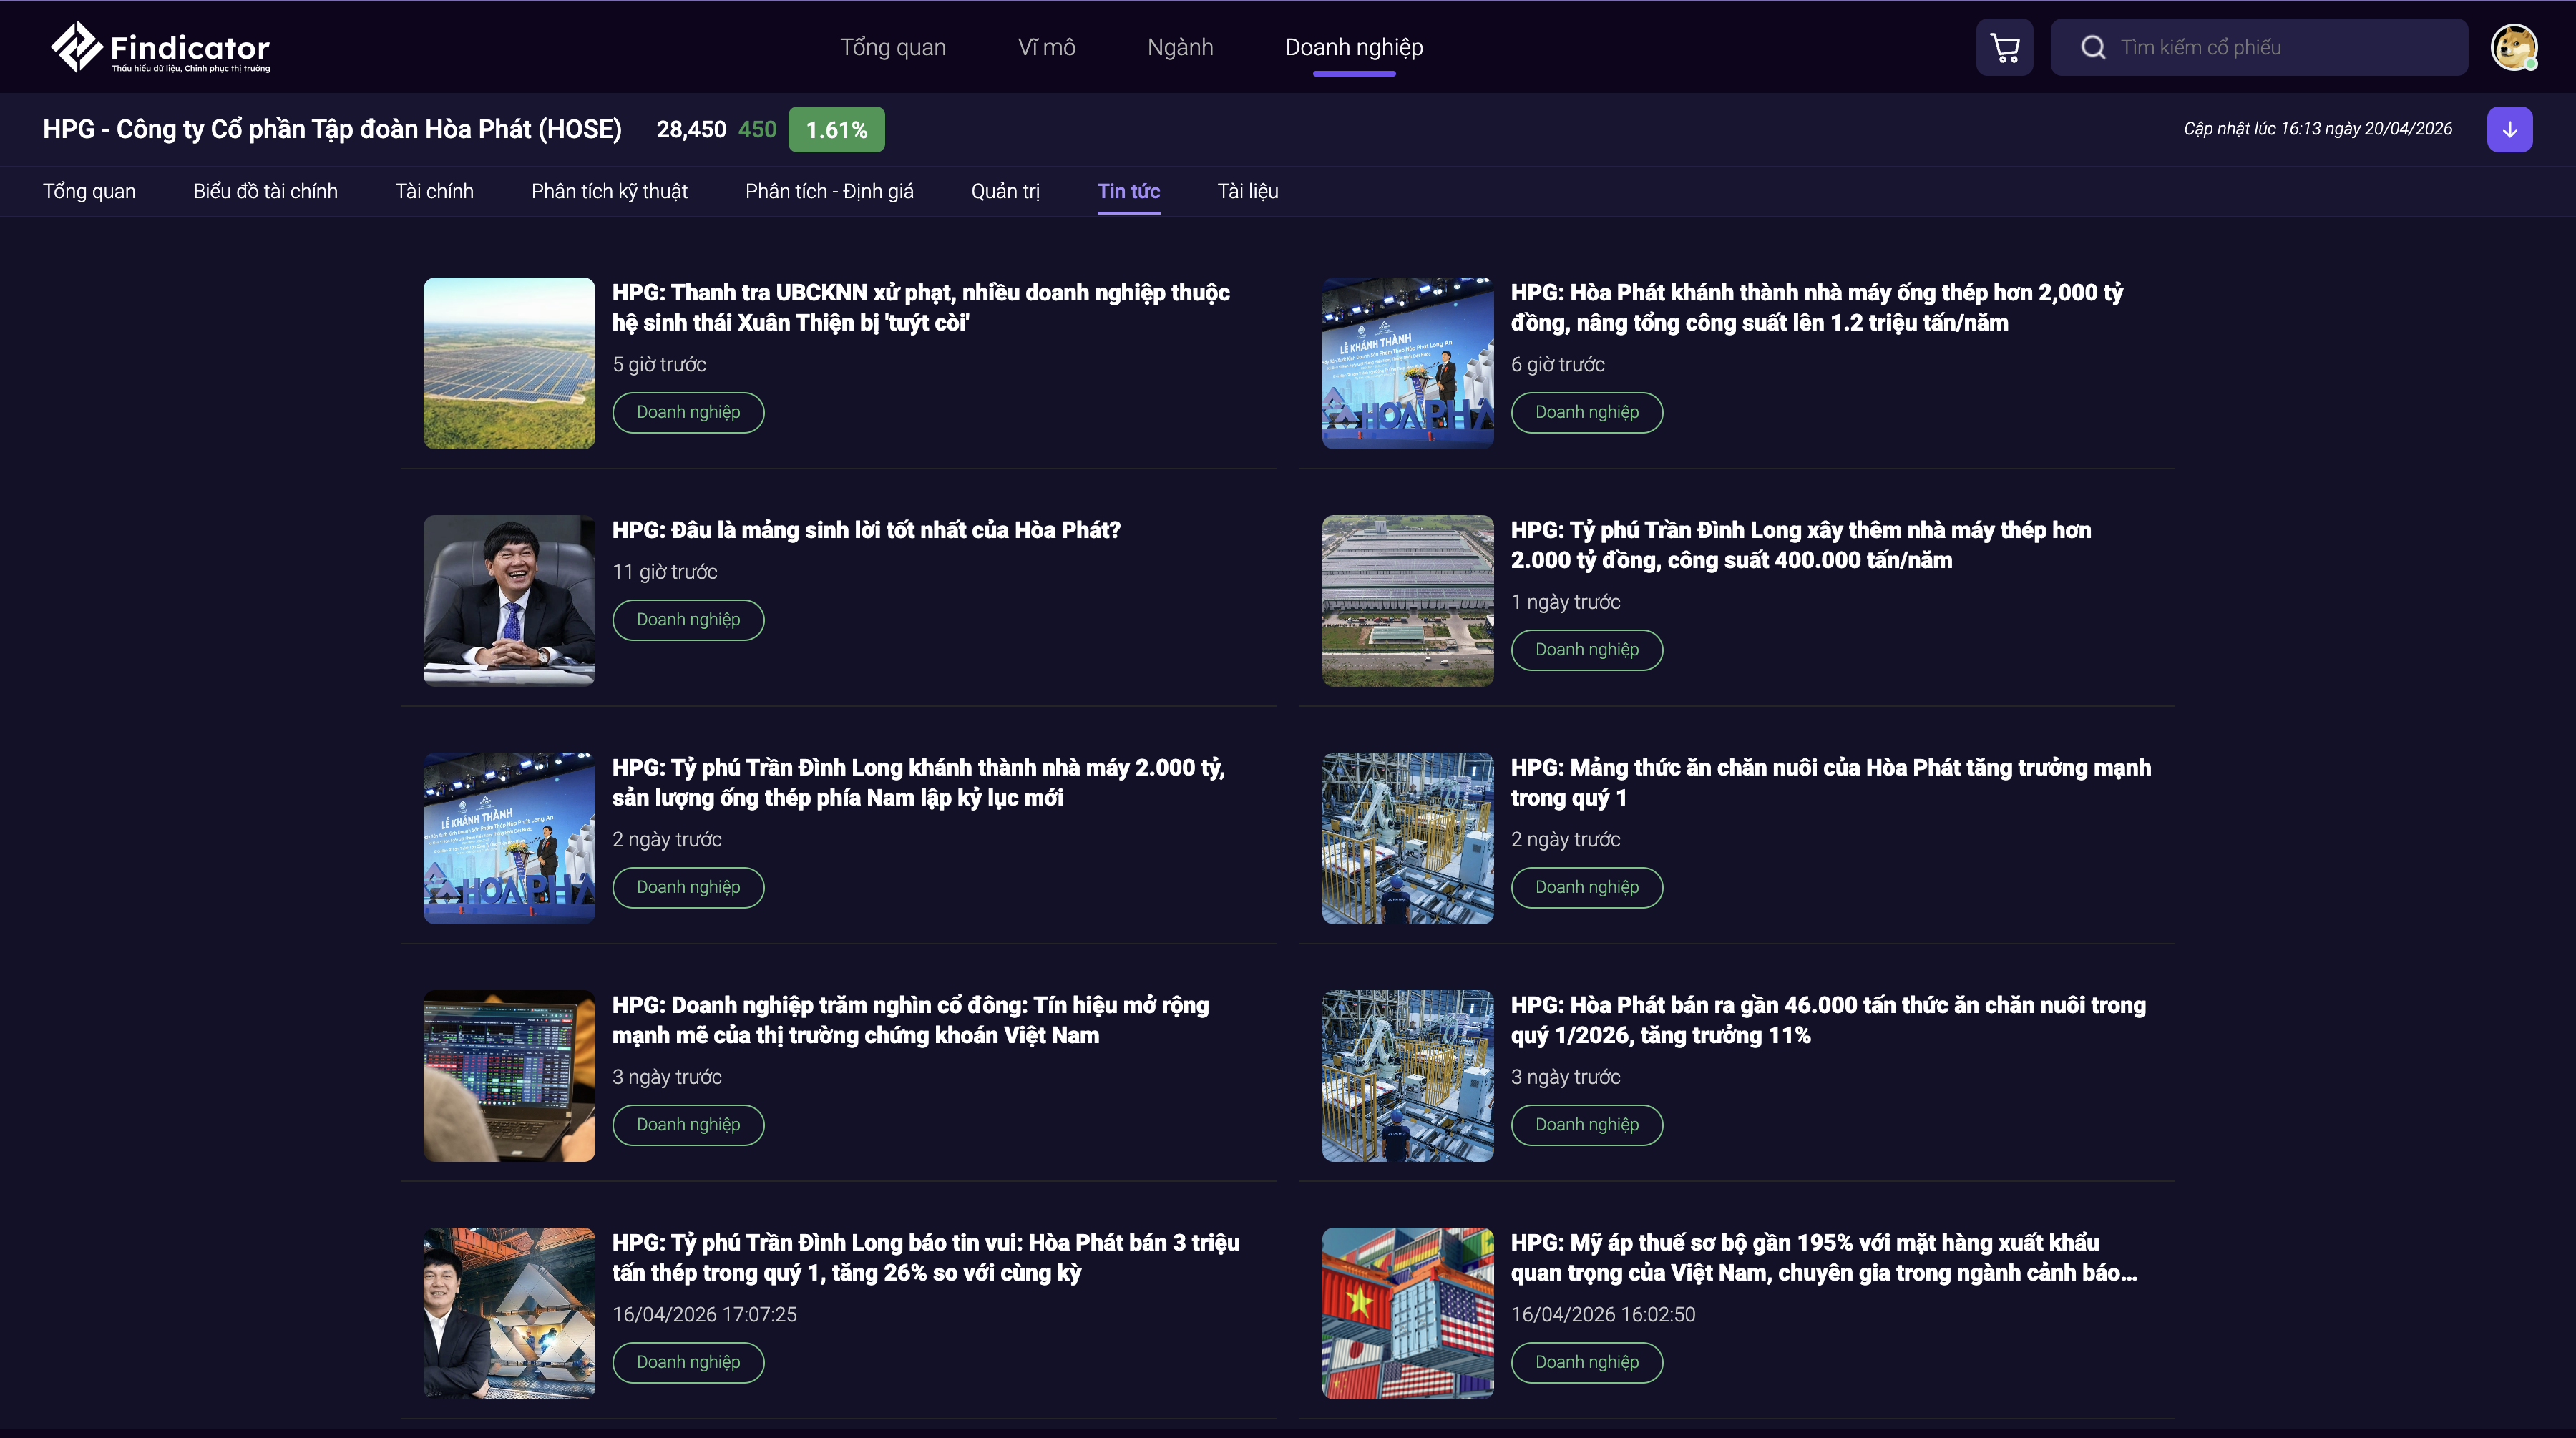Click the search magnifier icon
The height and width of the screenshot is (1438, 2576).
[x=2093, y=47]
